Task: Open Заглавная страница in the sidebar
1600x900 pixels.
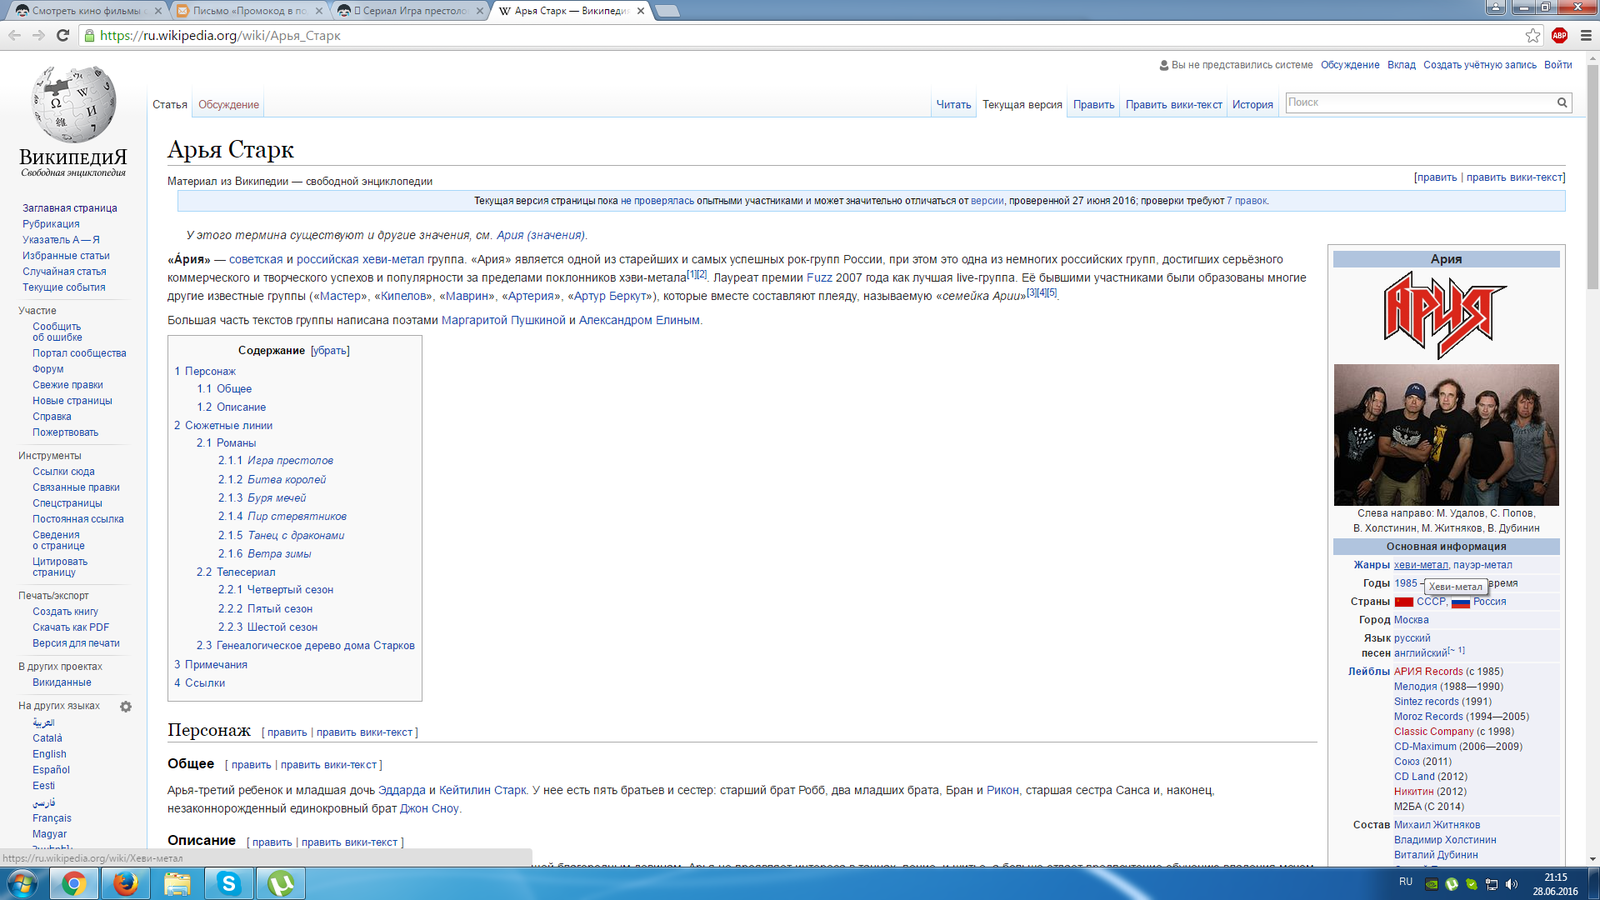Action: pos(70,208)
